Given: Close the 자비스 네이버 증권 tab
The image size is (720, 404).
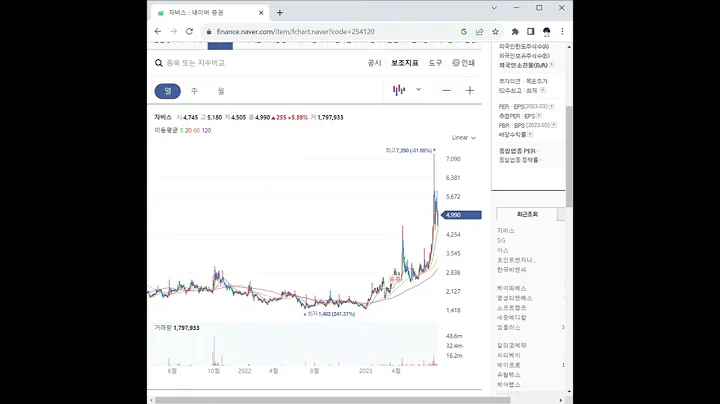Looking at the screenshot, I should (x=261, y=13).
